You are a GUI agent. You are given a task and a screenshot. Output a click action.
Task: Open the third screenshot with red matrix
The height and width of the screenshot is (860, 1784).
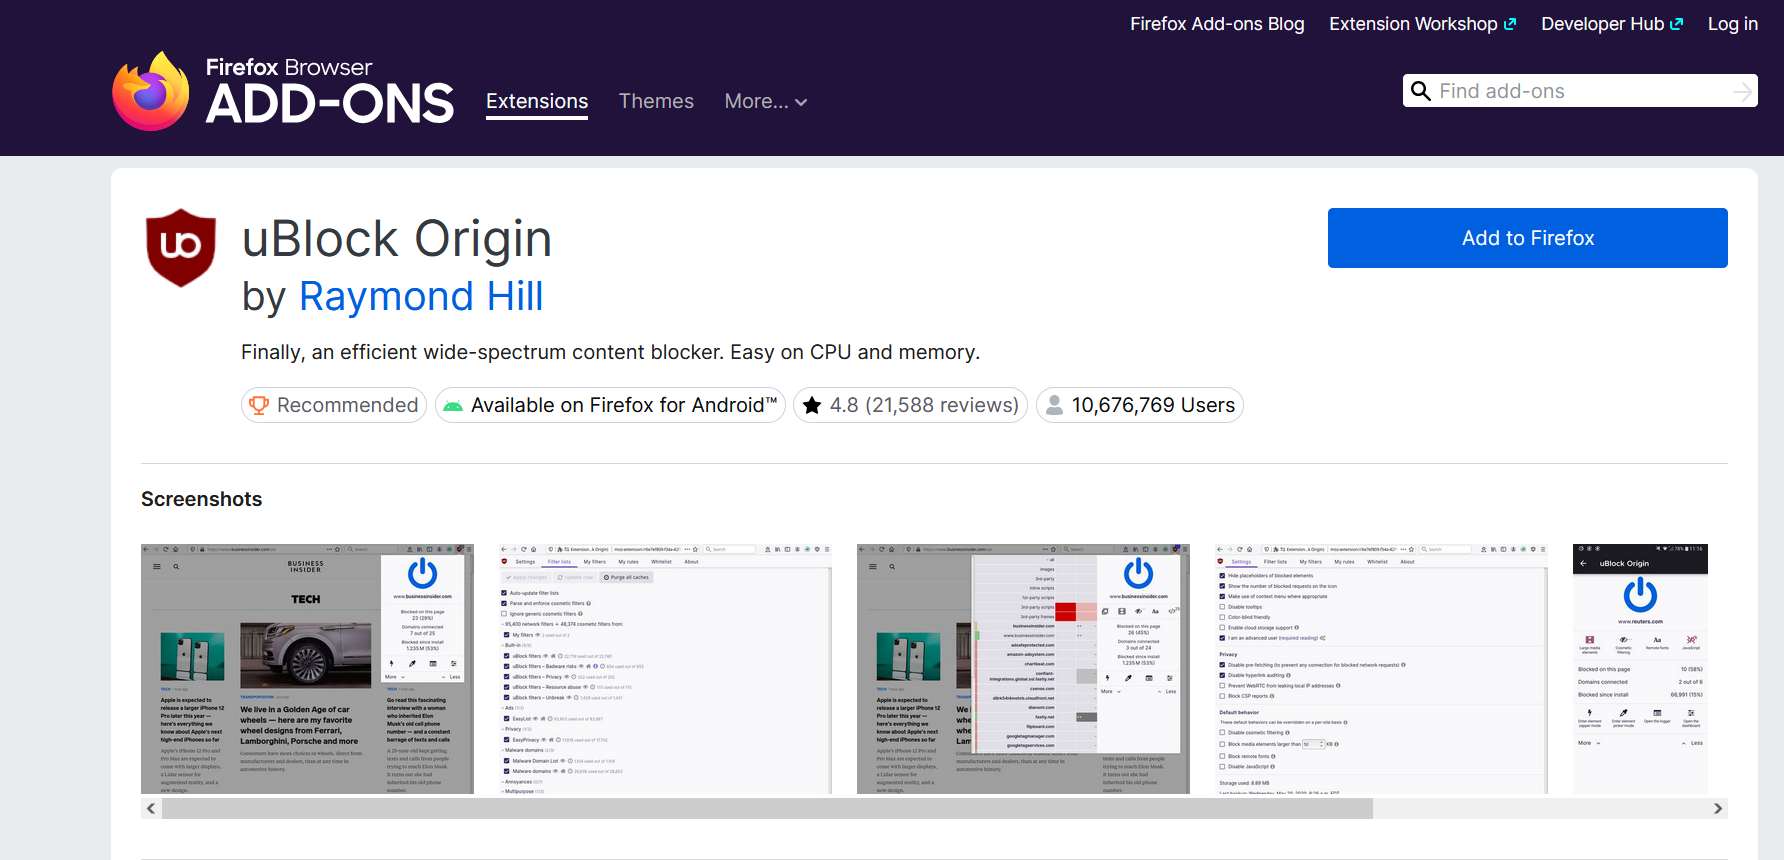[1023, 669]
